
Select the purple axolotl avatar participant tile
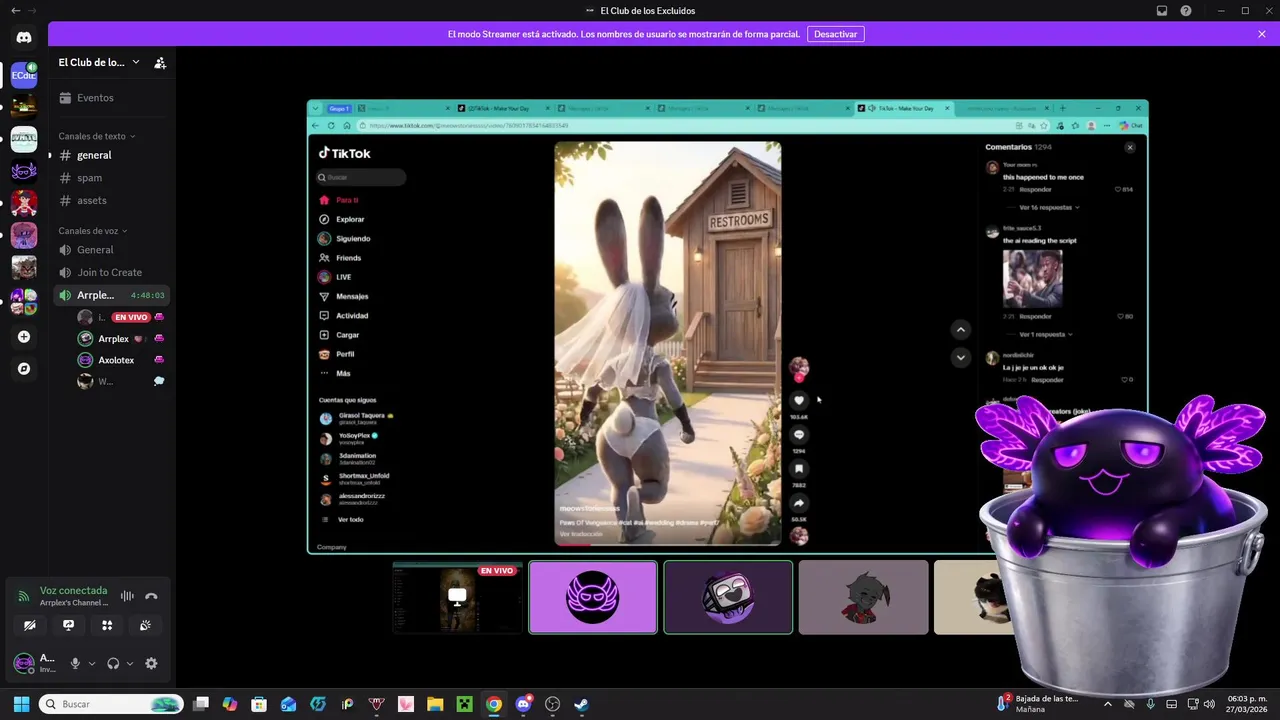(x=593, y=597)
